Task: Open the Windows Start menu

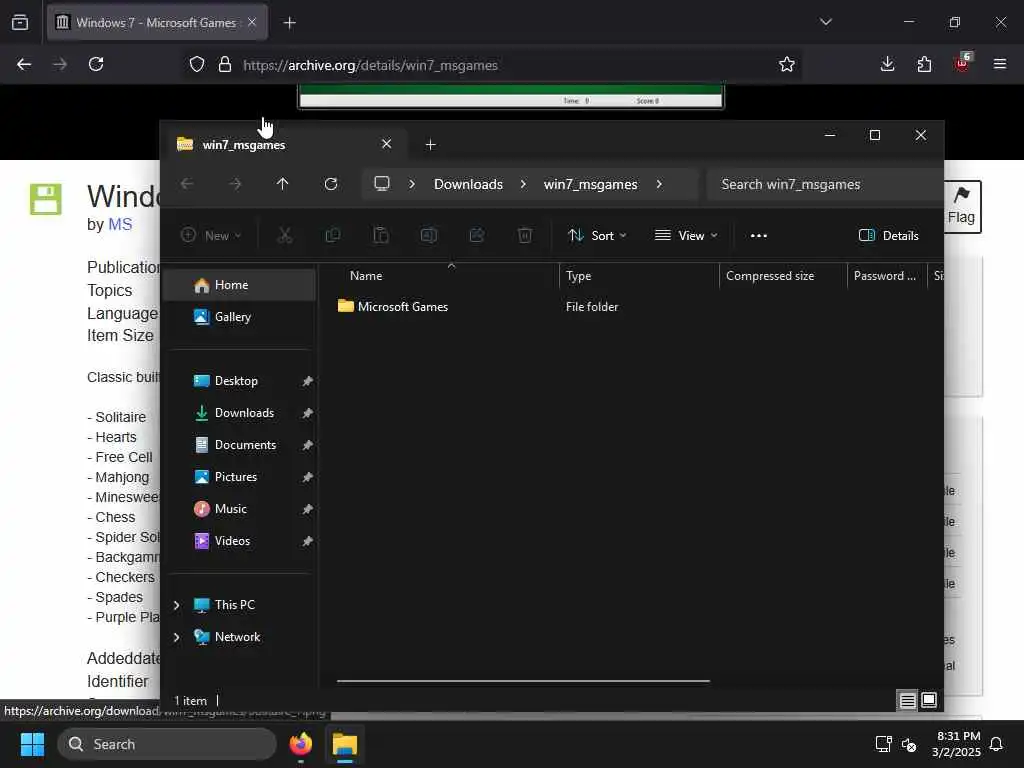Action: 32,744
